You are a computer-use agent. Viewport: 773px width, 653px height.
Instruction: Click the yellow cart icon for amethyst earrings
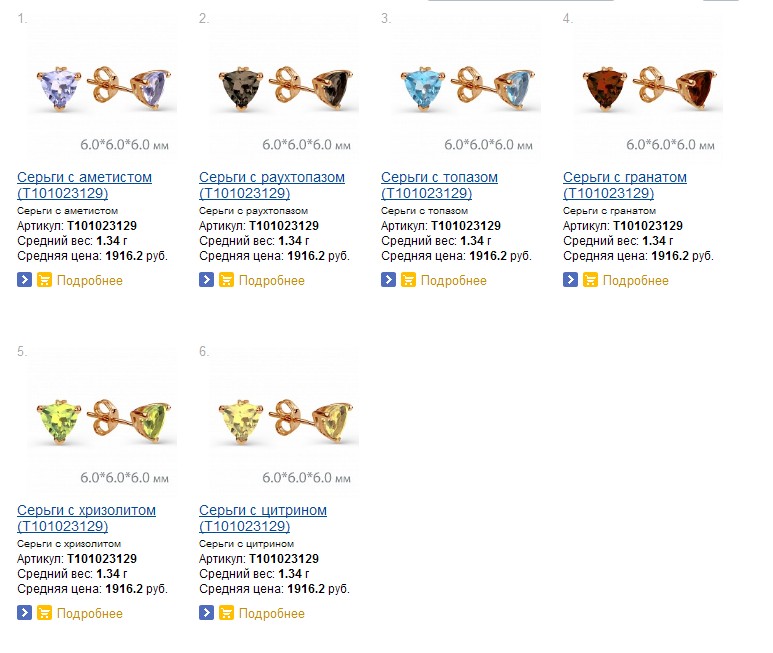44,280
